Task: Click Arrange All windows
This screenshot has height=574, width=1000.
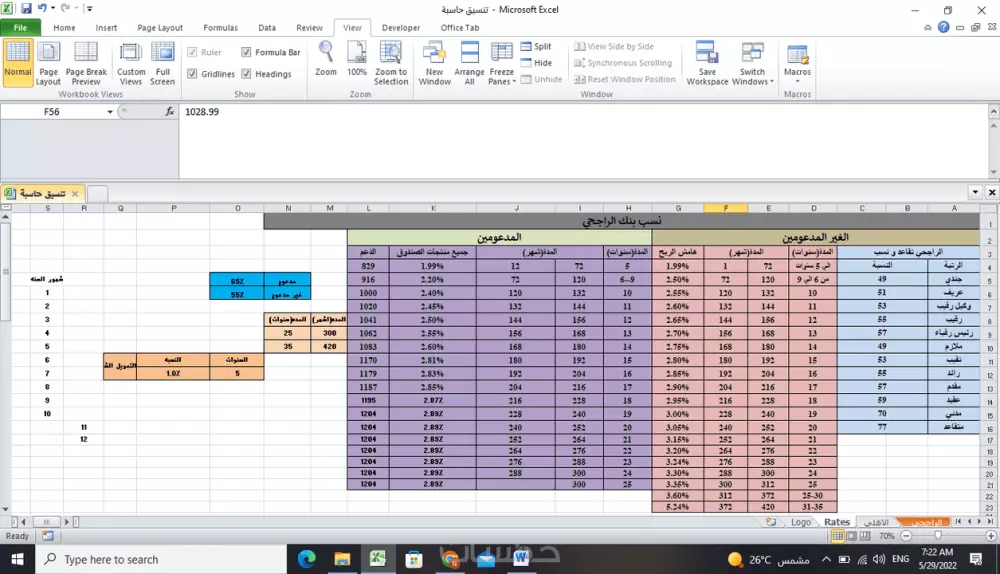Action: [x=469, y=63]
